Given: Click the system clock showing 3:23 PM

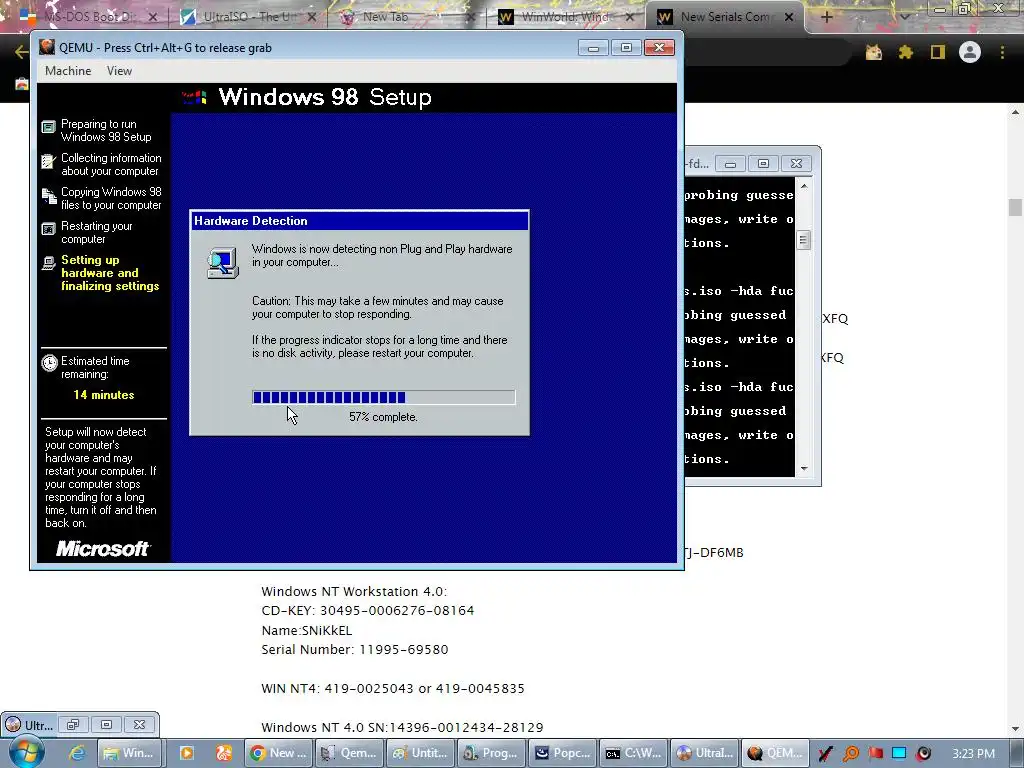Looking at the screenshot, I should (974, 754).
